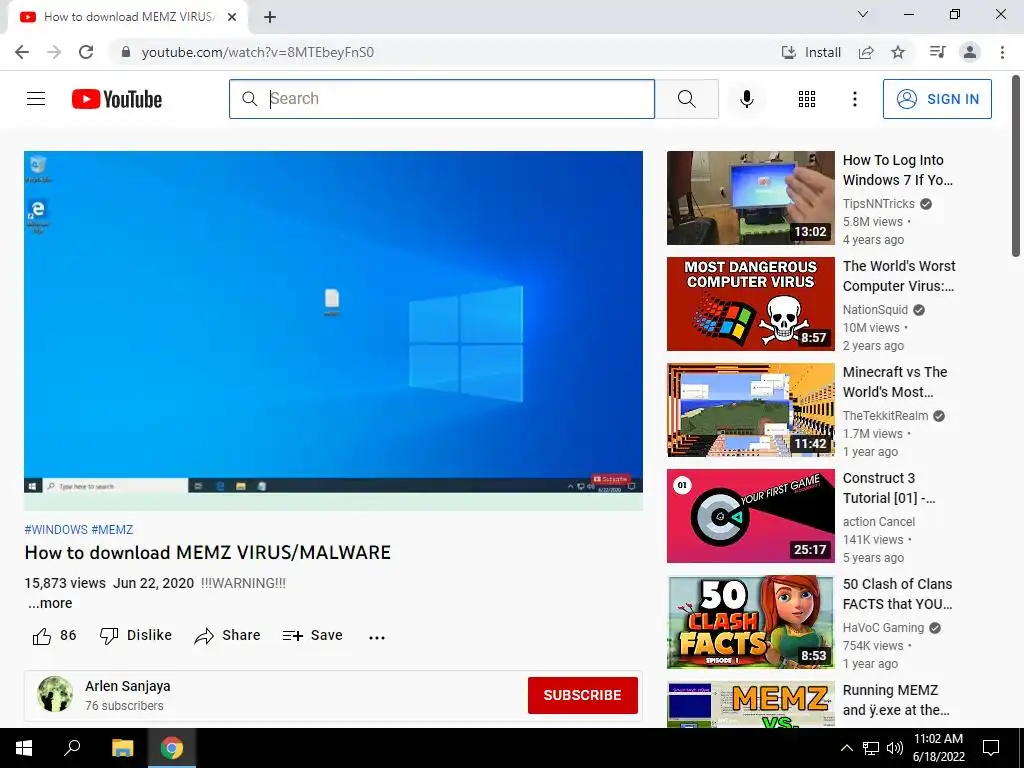
Task: Open Construct 3 Tutorial thumbnail
Action: [x=750, y=516]
